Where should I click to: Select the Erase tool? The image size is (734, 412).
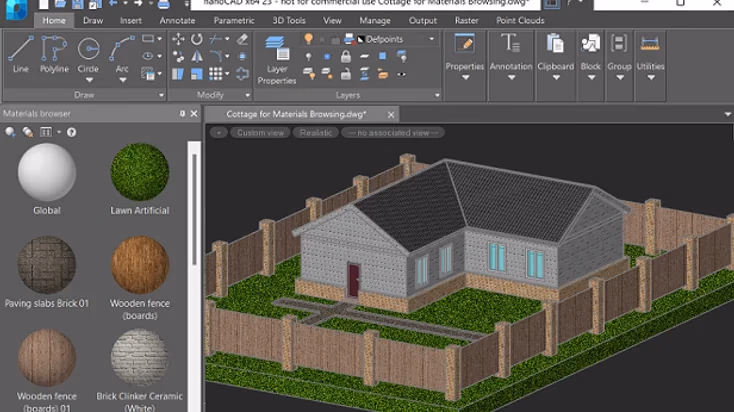tap(242, 39)
